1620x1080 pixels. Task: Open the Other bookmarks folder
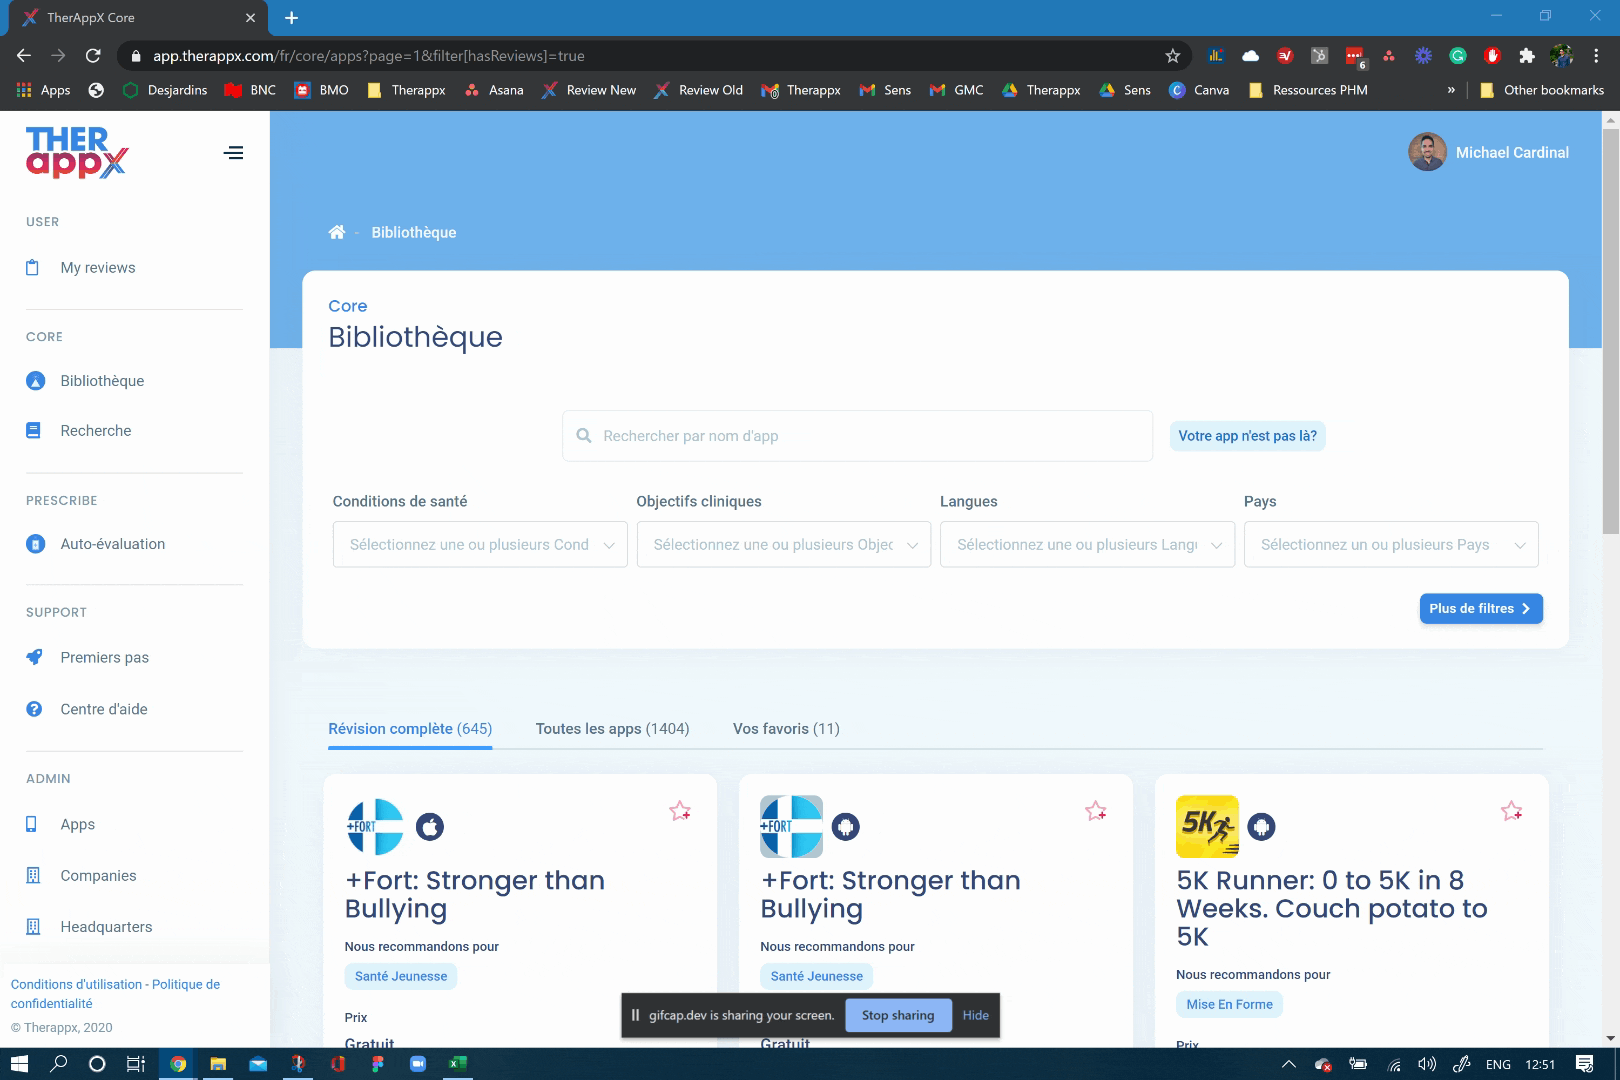tap(1541, 90)
